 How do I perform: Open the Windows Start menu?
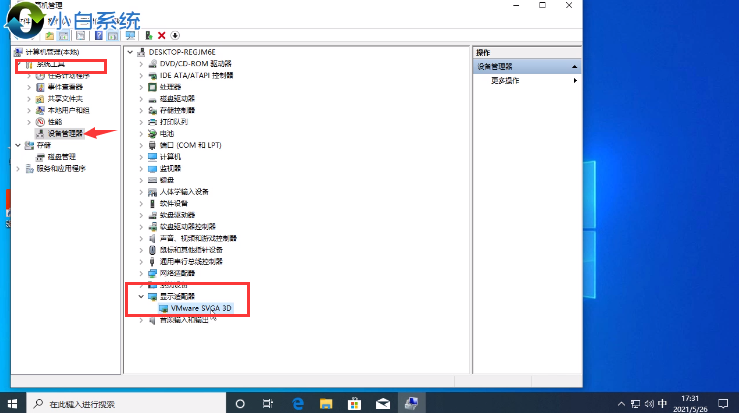click(12, 404)
